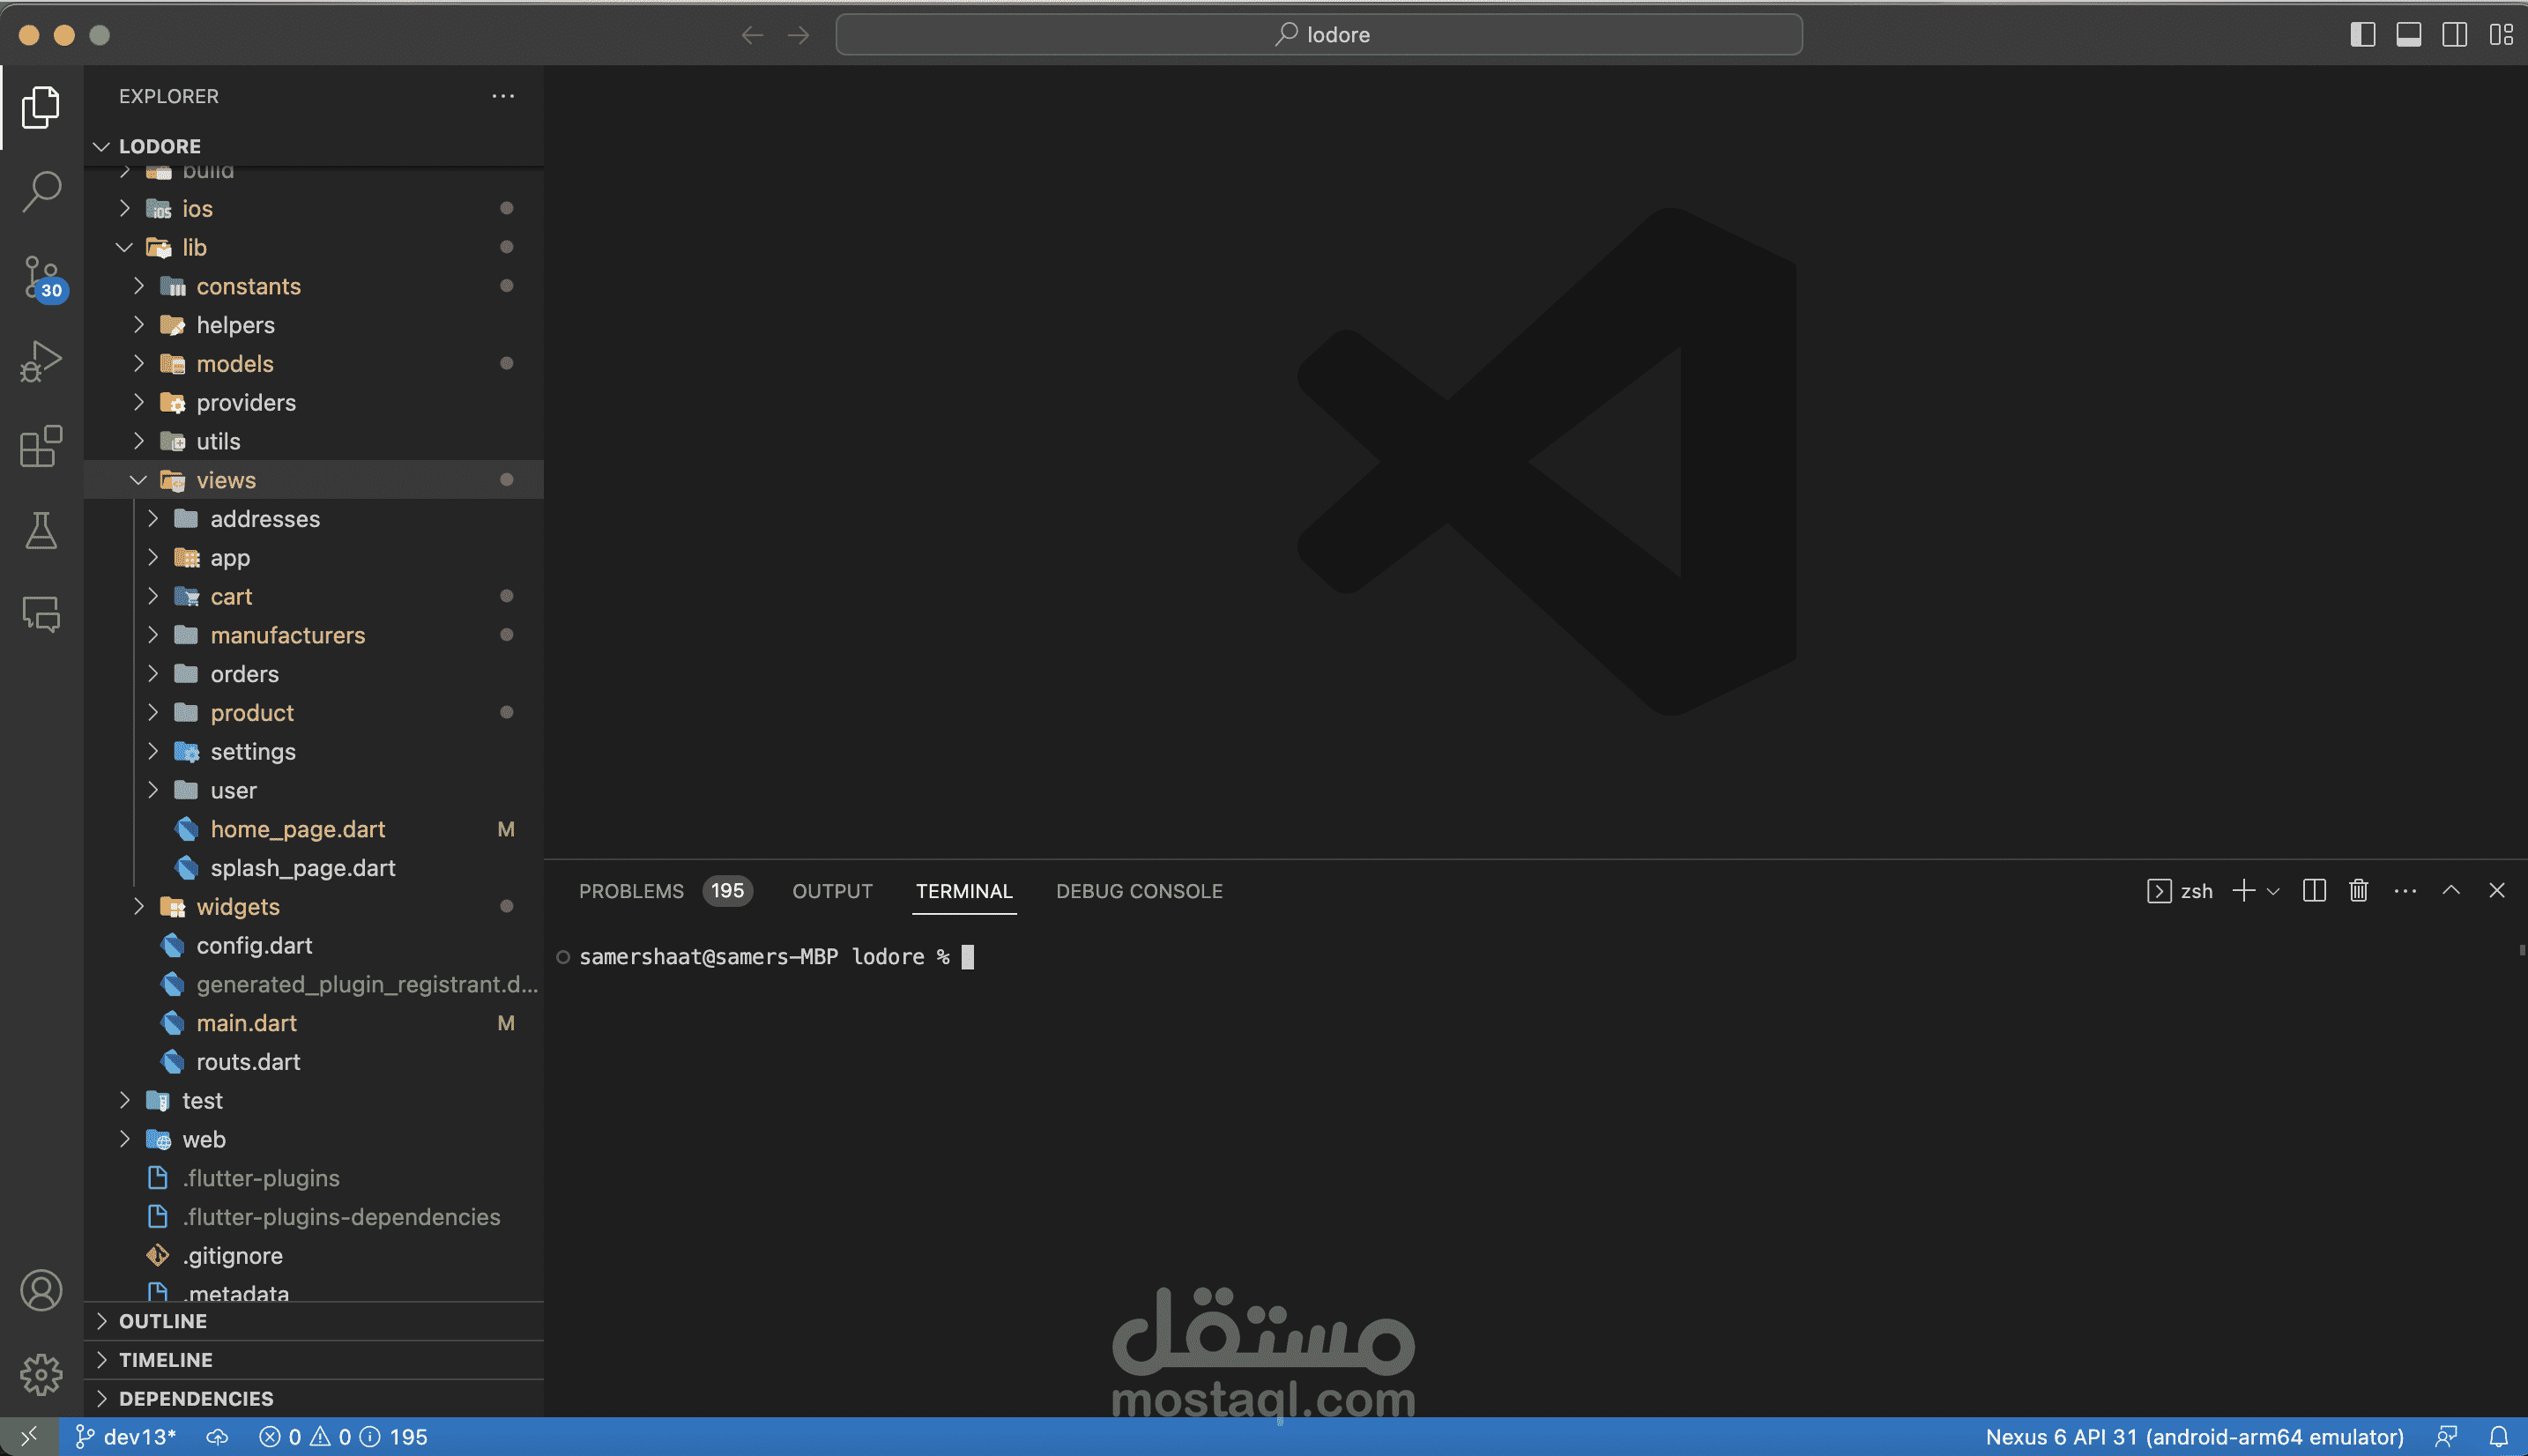Open main.dart file
Screen dimensions: 2528x1456
[315, 1023]
